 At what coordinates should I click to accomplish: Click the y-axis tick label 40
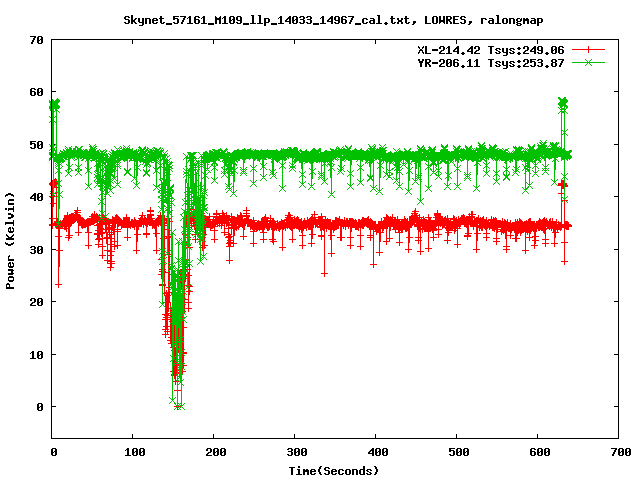point(36,197)
